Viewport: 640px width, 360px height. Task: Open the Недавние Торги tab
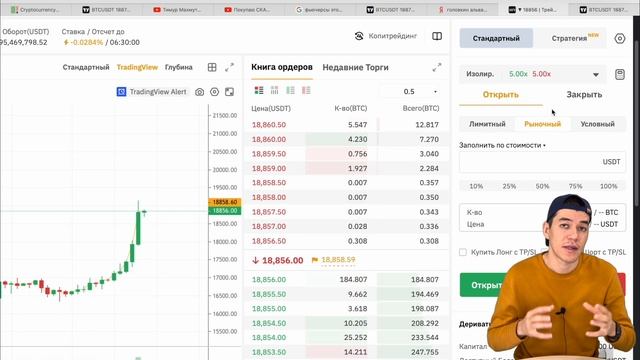[355, 67]
